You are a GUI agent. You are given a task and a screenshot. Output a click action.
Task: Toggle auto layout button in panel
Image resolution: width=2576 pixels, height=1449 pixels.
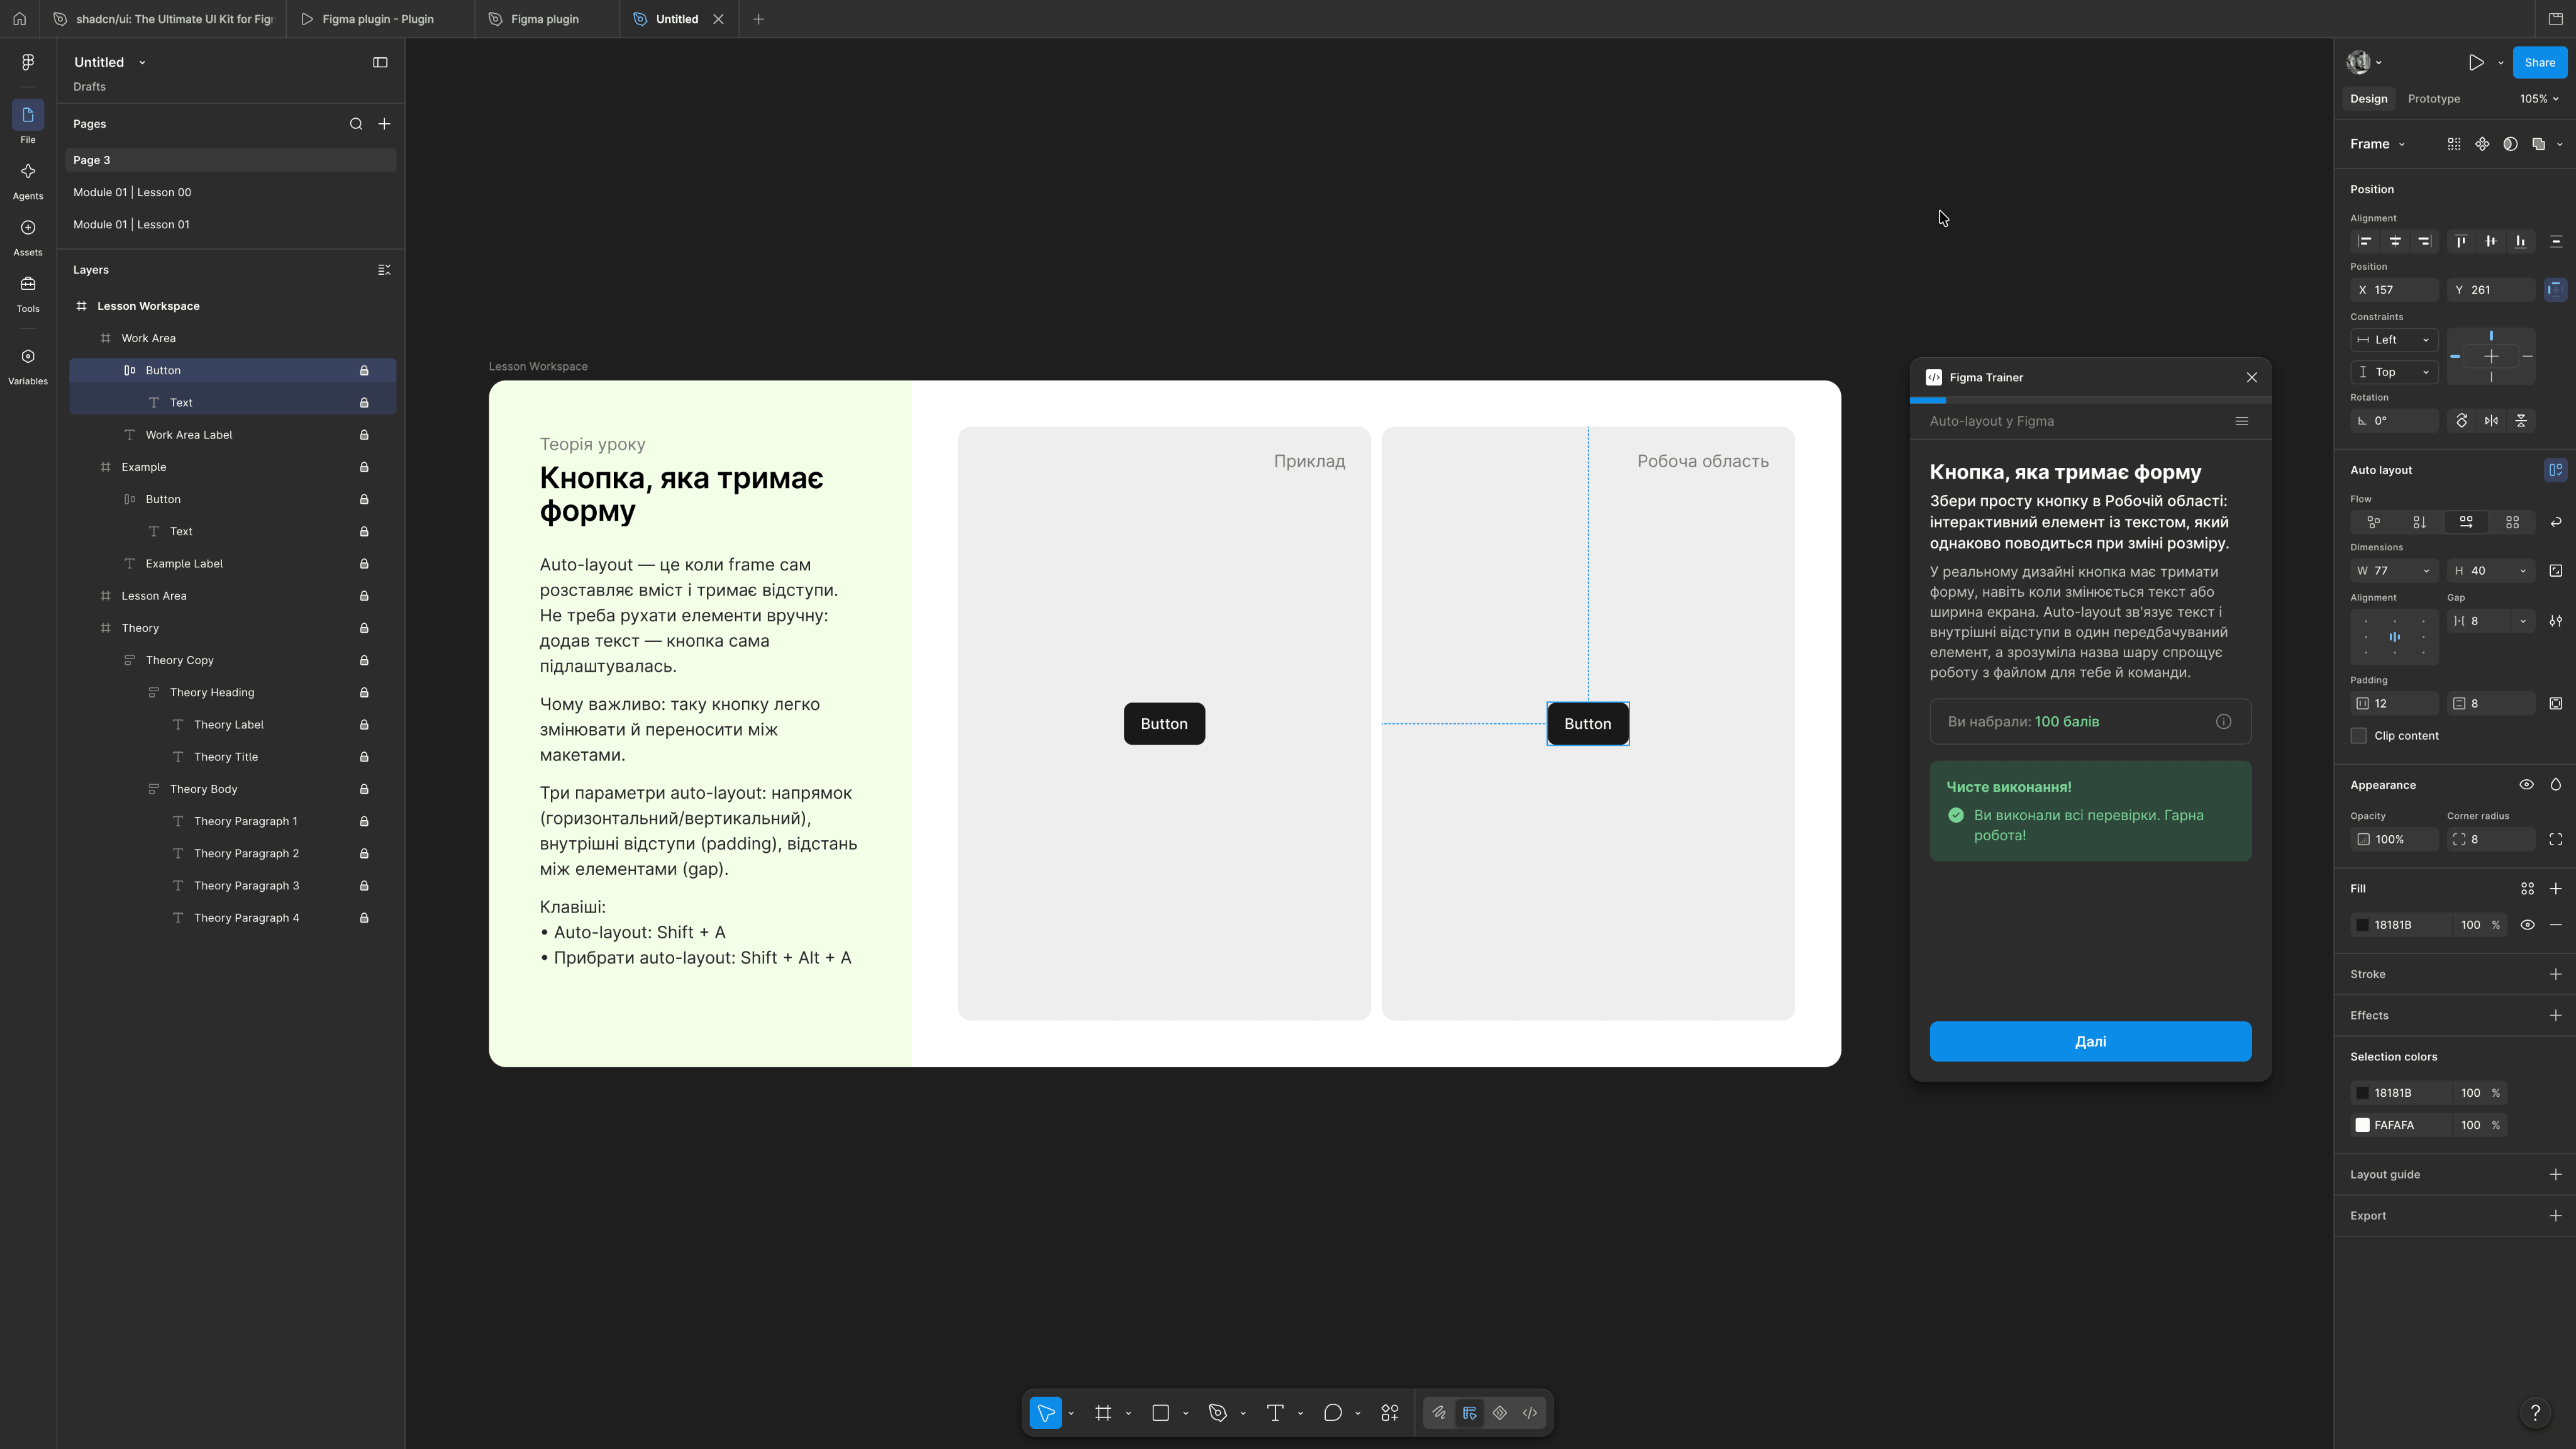point(2555,470)
